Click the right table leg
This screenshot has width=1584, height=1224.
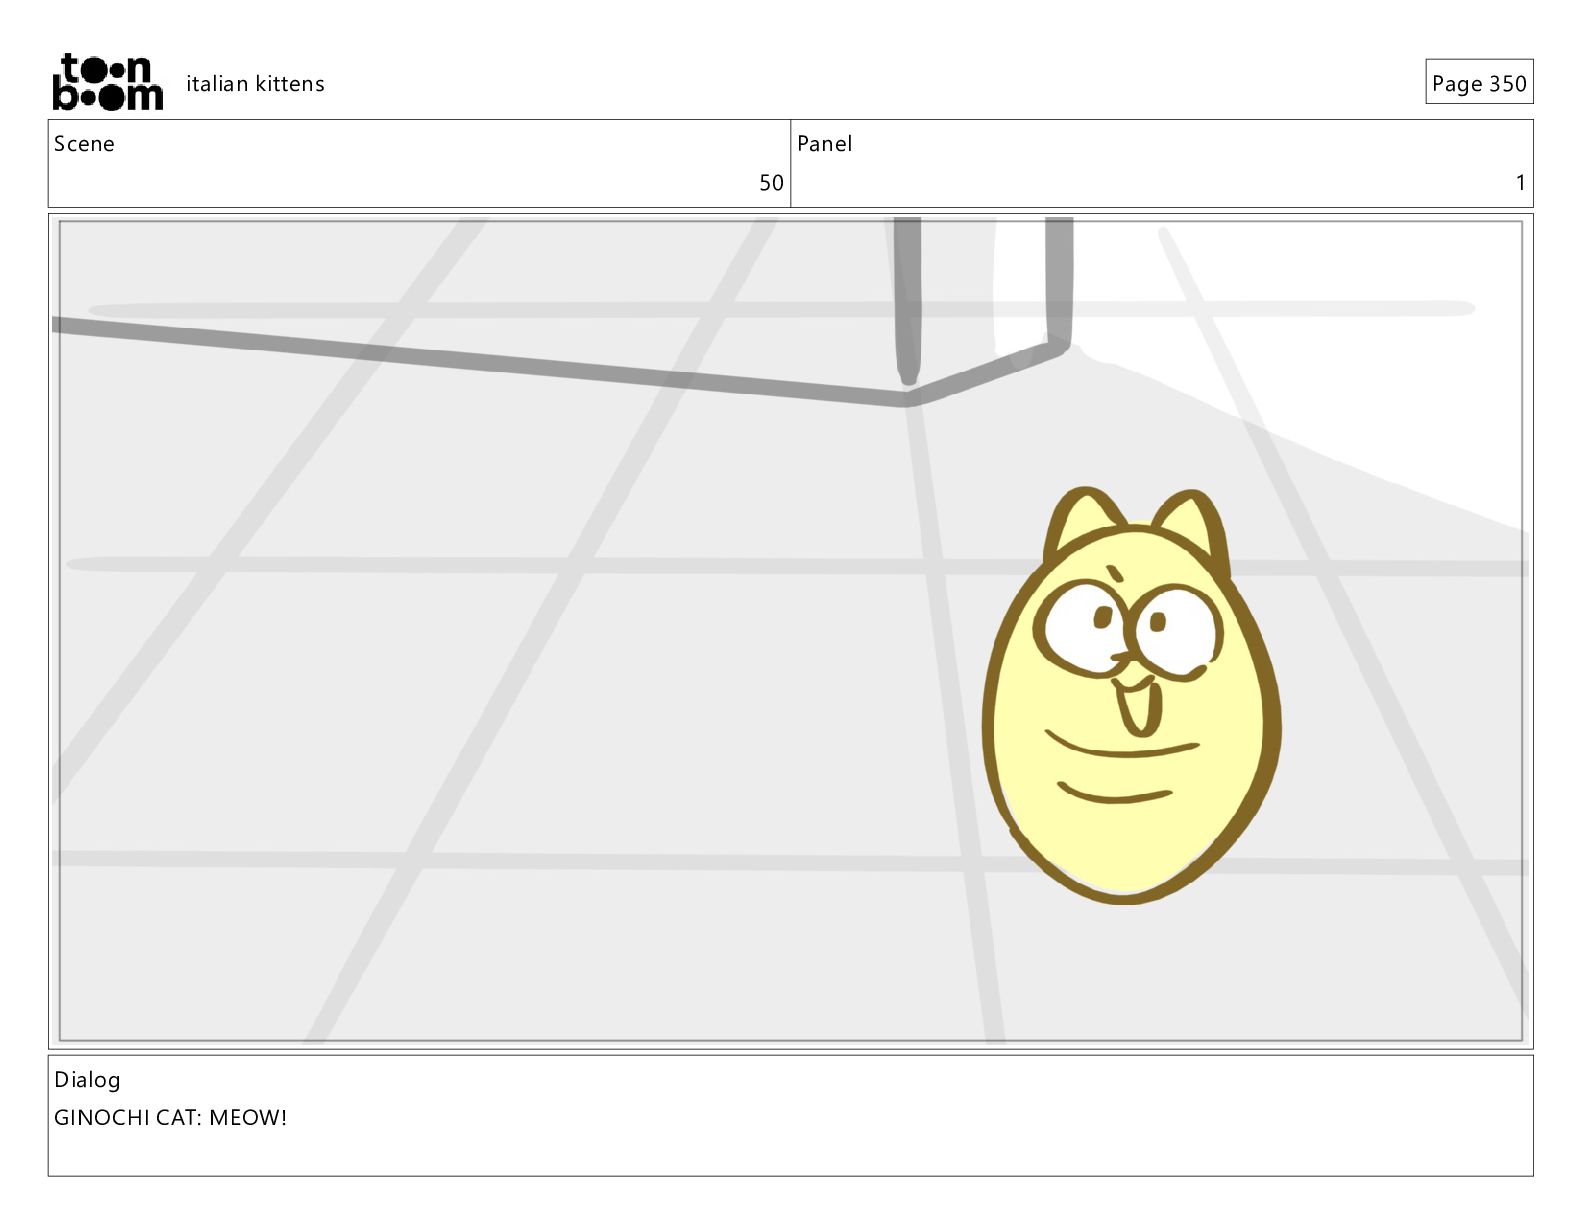[x=1059, y=282]
